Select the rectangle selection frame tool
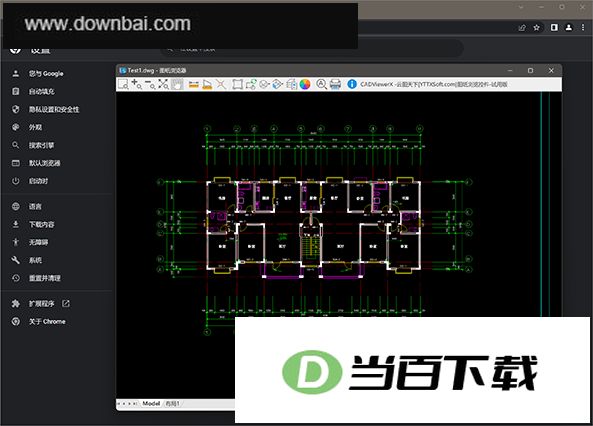Viewport: 593px width, 426px height. [x=237, y=84]
